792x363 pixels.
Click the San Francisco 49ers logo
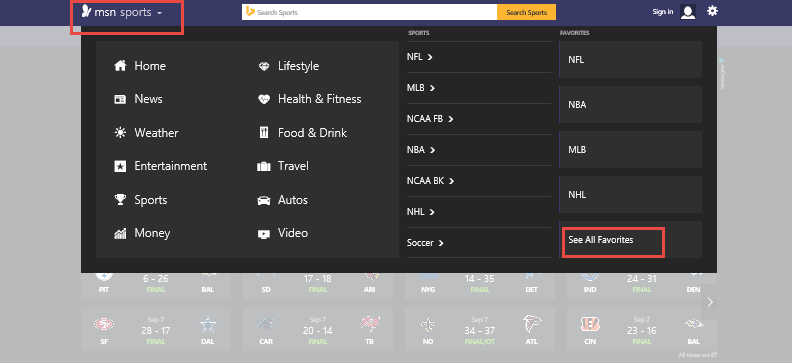coord(104,324)
